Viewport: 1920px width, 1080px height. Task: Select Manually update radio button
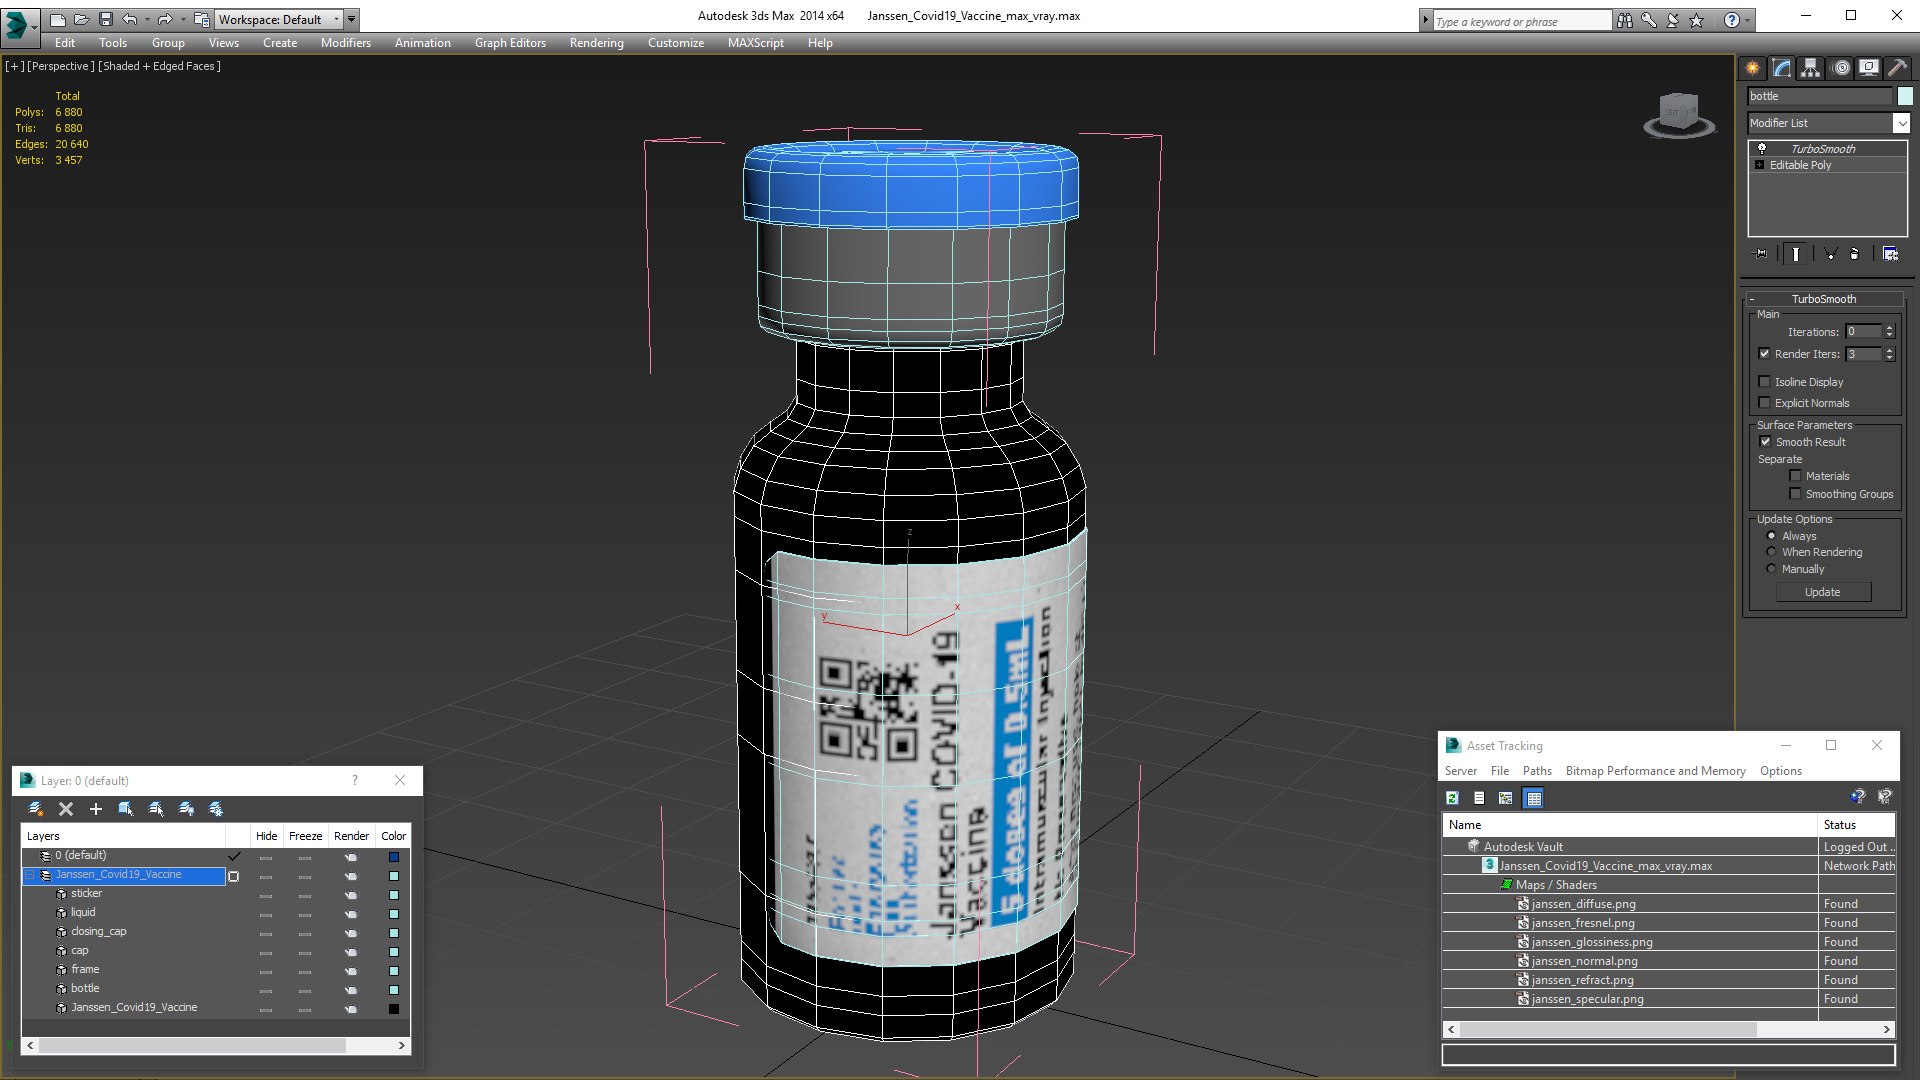[1771, 569]
